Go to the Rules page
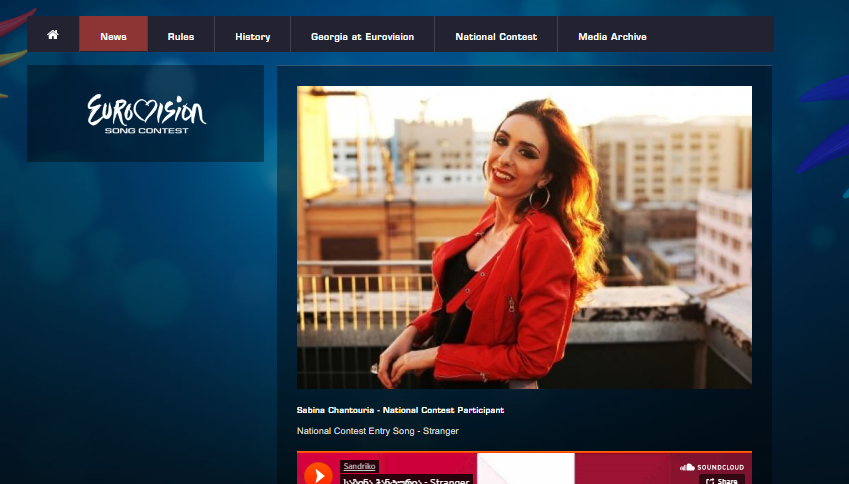849x484 pixels. 181,36
